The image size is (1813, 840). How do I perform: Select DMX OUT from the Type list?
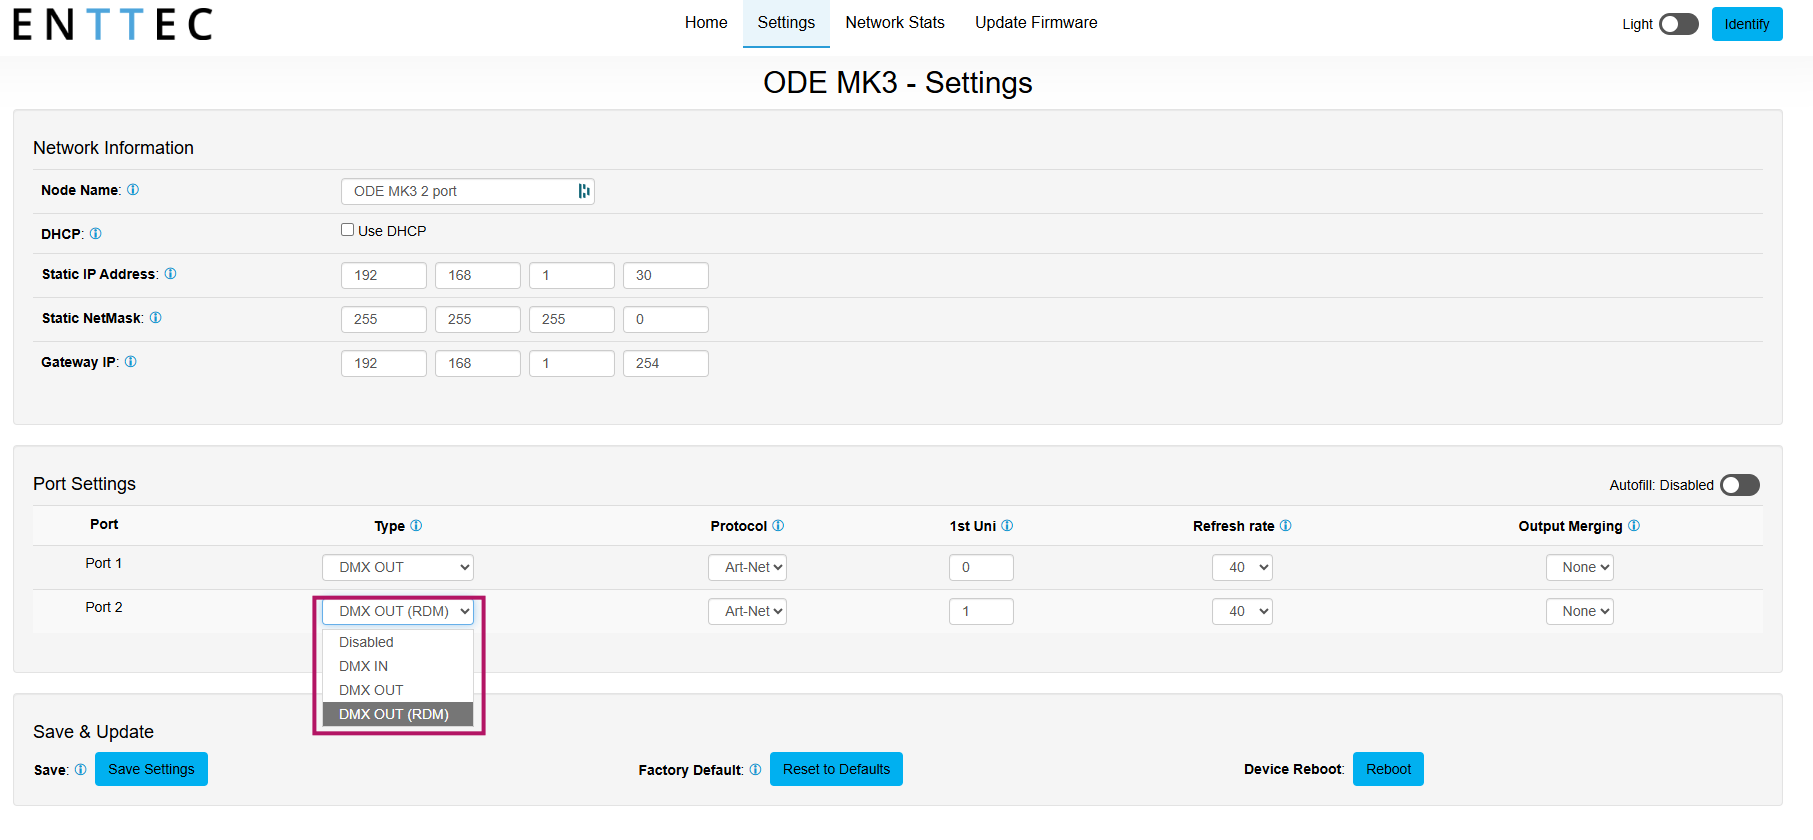point(398,690)
